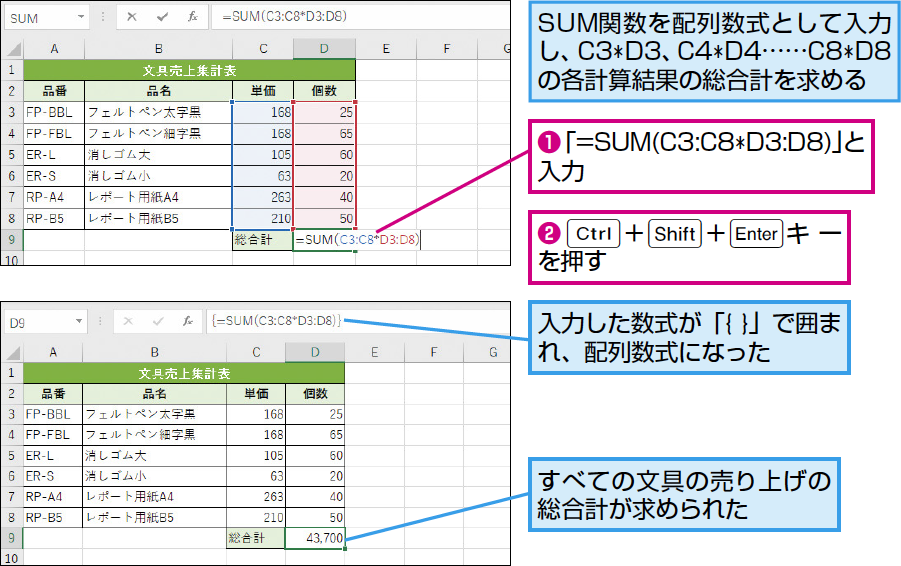
Task: Click the greyed Enter checkmark beside the D9 name box
Action: tap(156, 321)
